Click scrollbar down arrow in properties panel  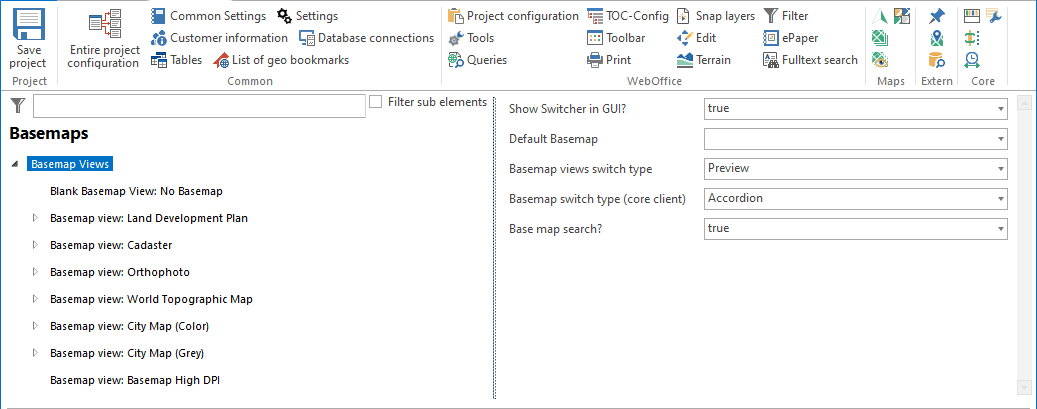click(1024, 388)
